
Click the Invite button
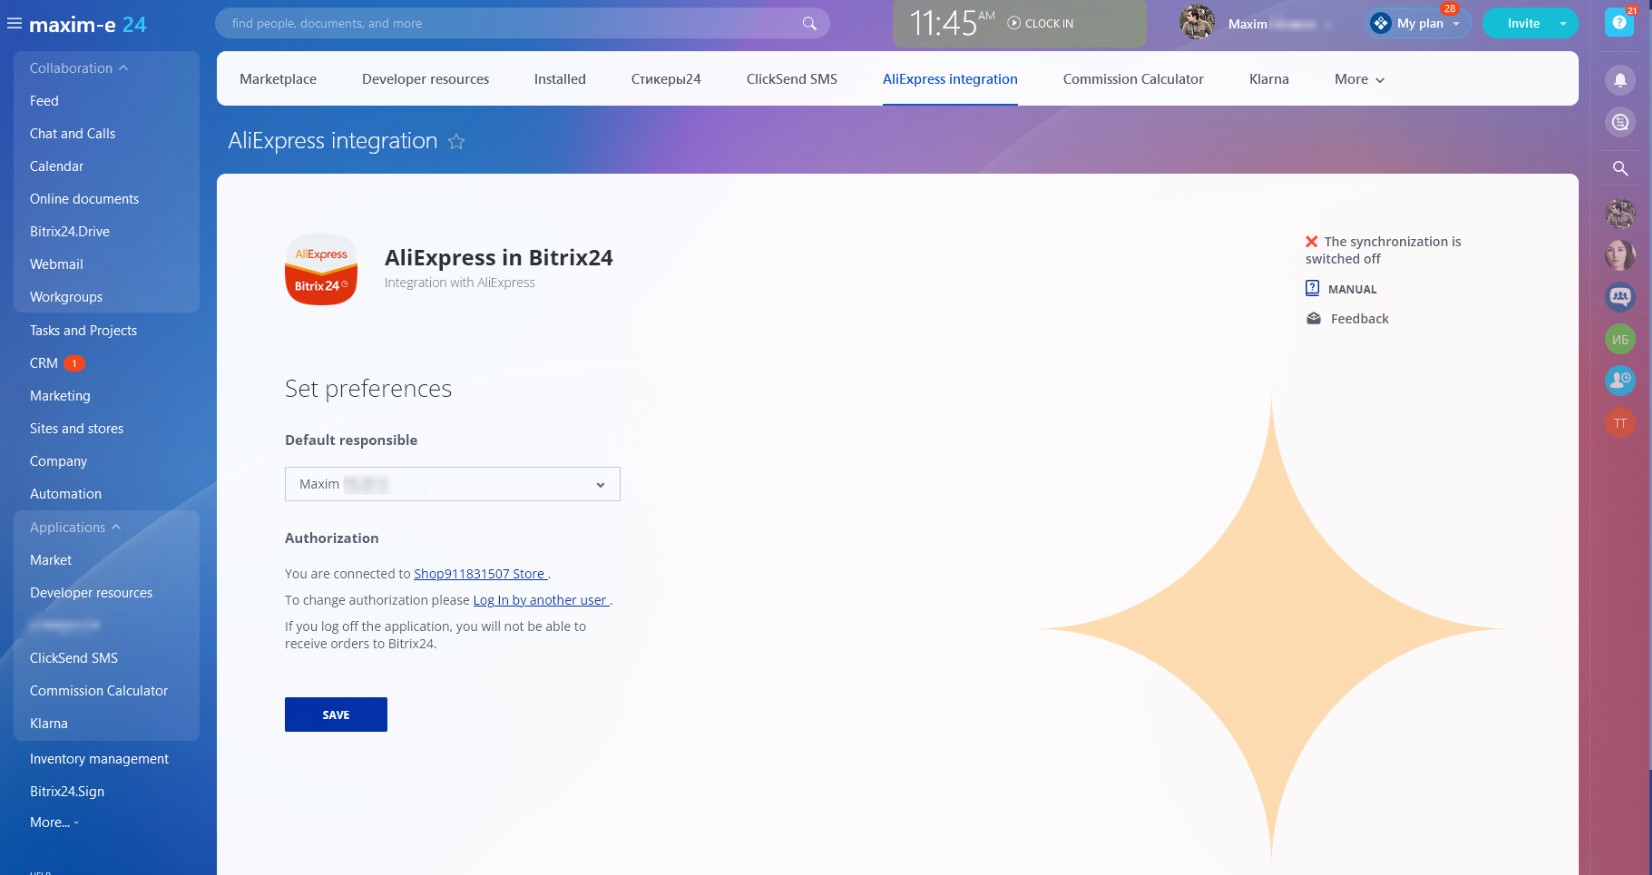[1523, 23]
